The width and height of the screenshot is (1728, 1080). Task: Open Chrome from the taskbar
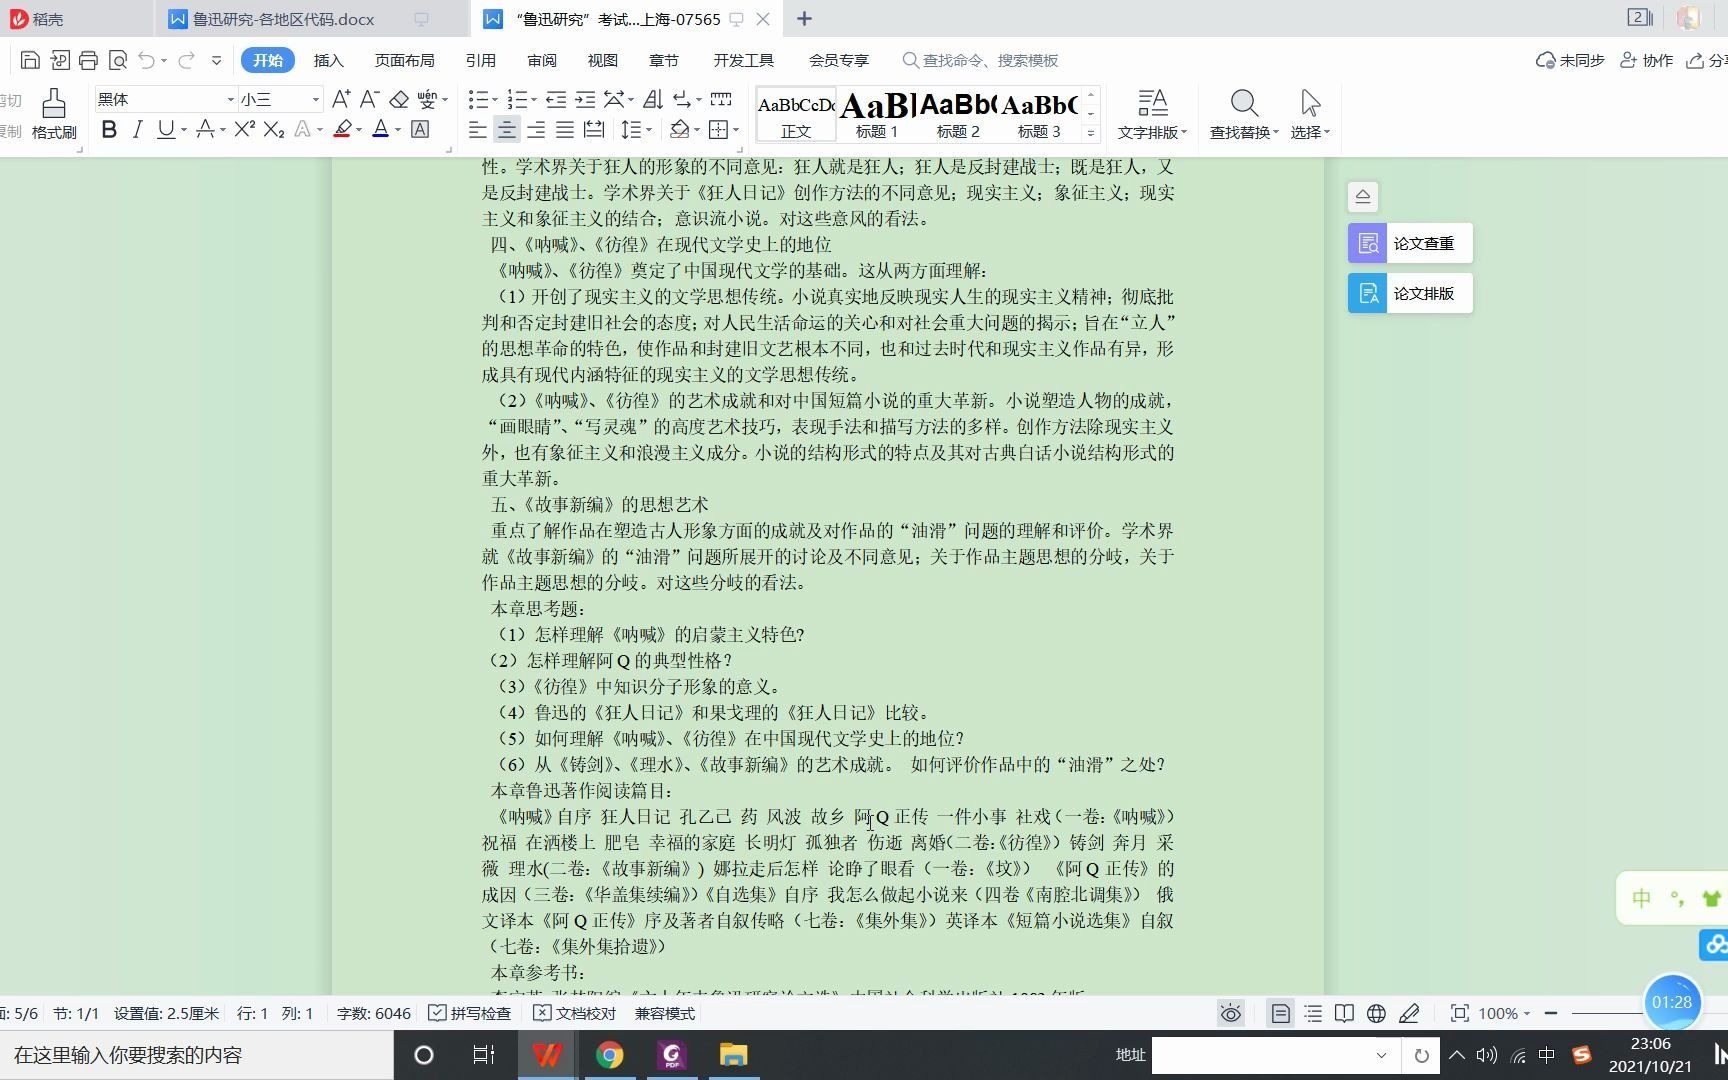point(609,1055)
